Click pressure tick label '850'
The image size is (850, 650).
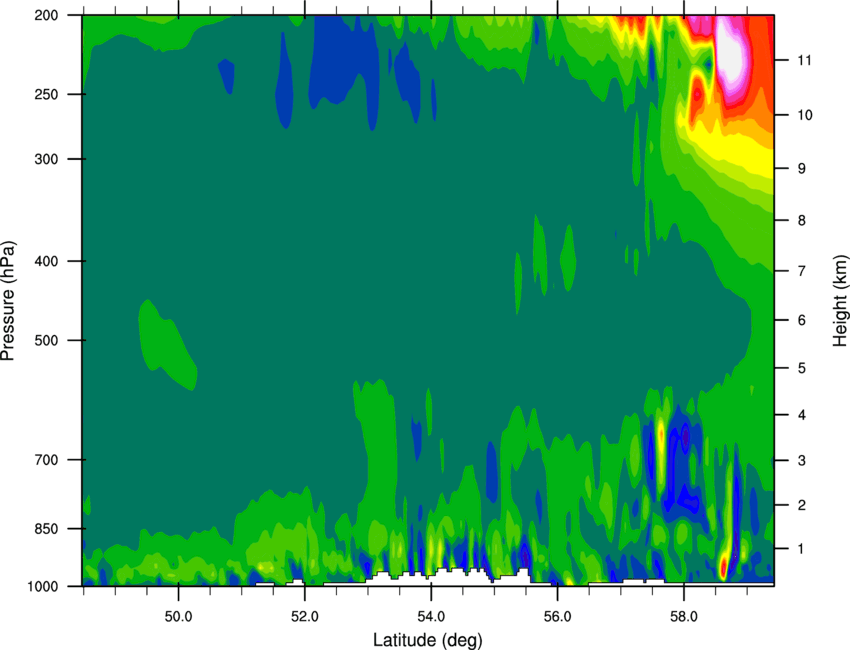pos(47,529)
